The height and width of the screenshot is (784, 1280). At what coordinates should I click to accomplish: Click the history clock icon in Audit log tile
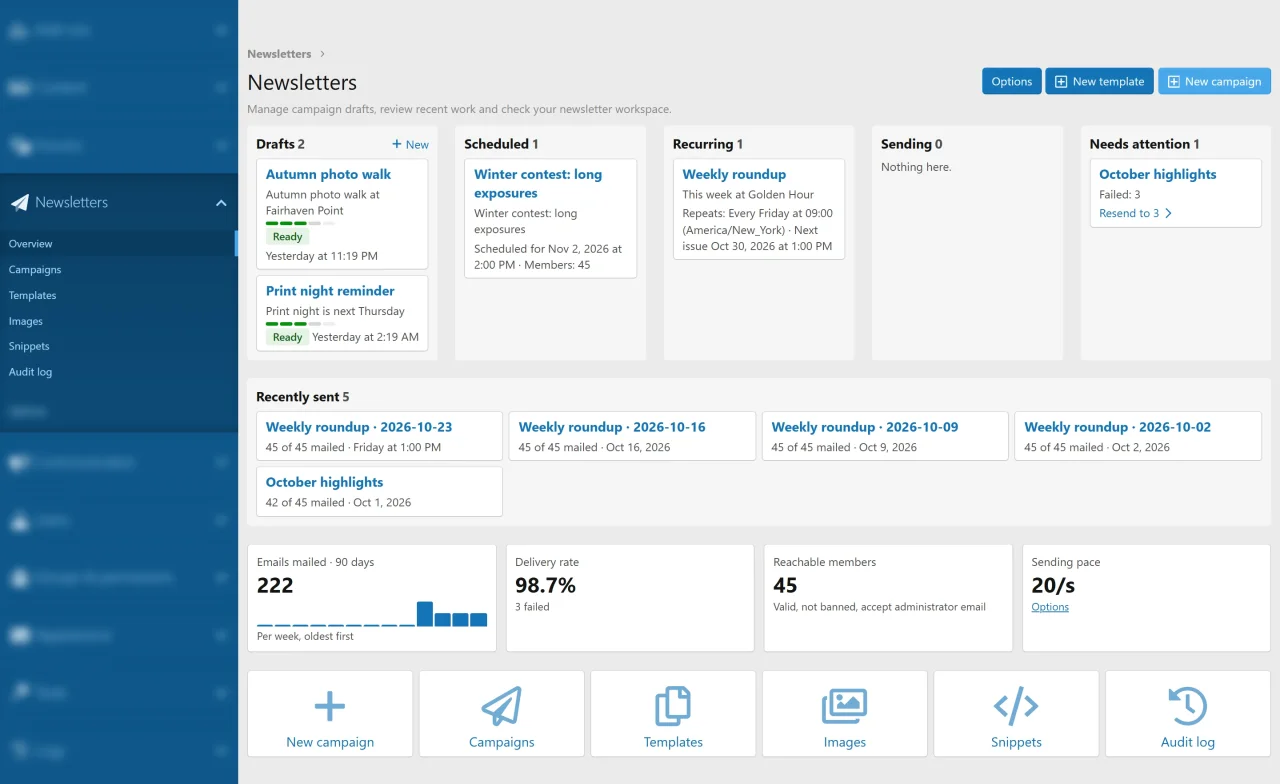point(1188,706)
